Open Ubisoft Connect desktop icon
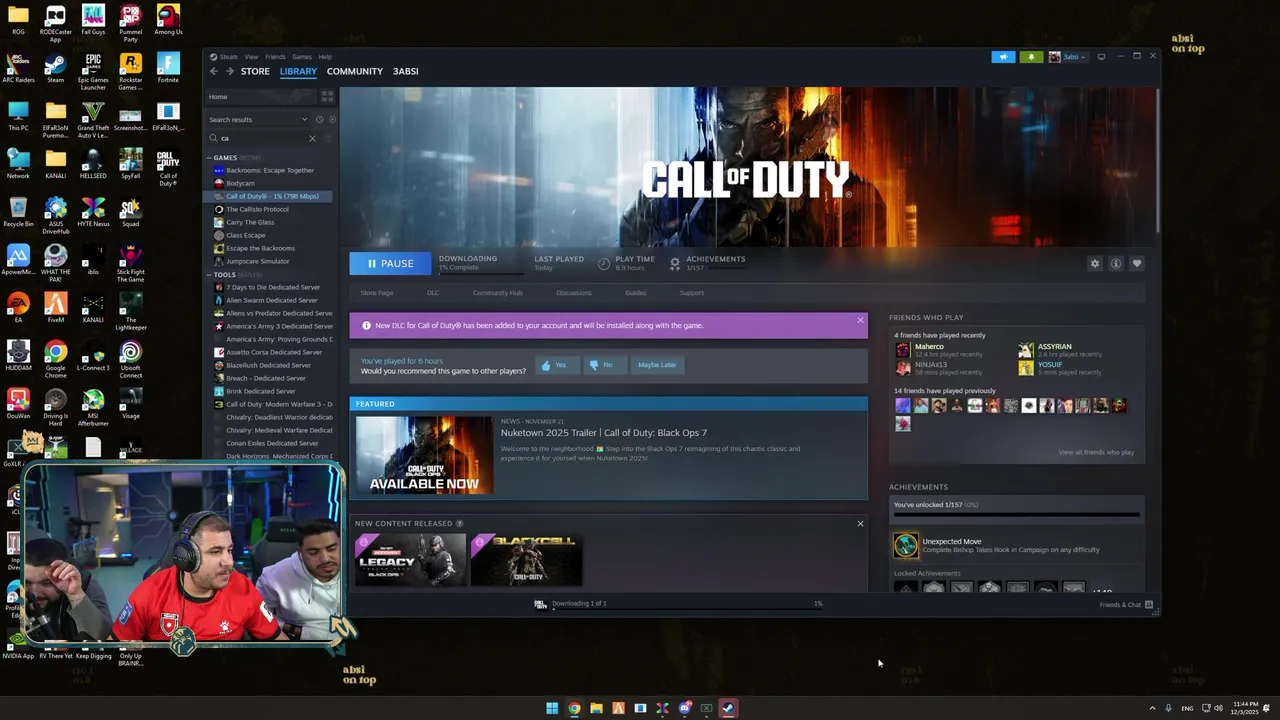 (130, 358)
